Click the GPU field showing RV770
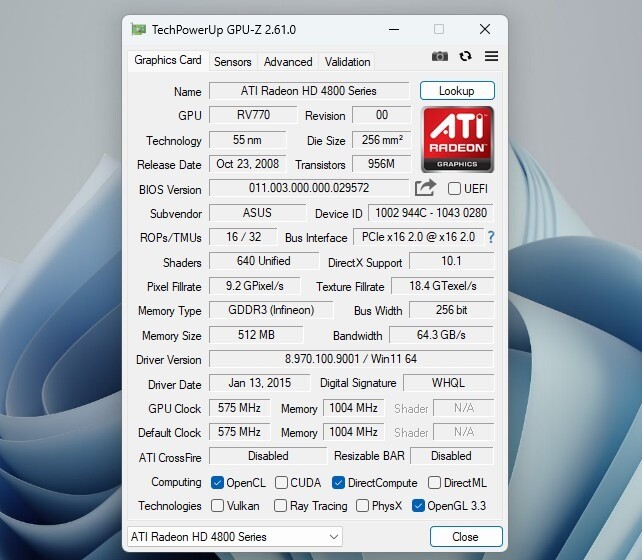642x560 pixels. pos(253,115)
